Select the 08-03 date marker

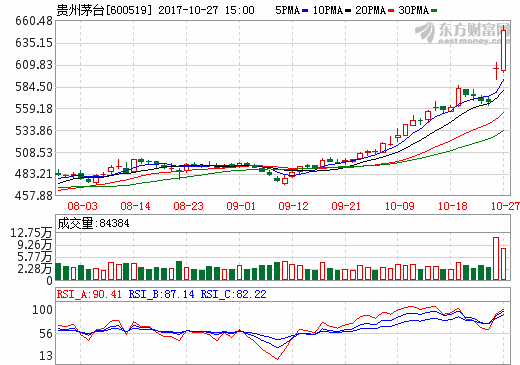click(82, 206)
